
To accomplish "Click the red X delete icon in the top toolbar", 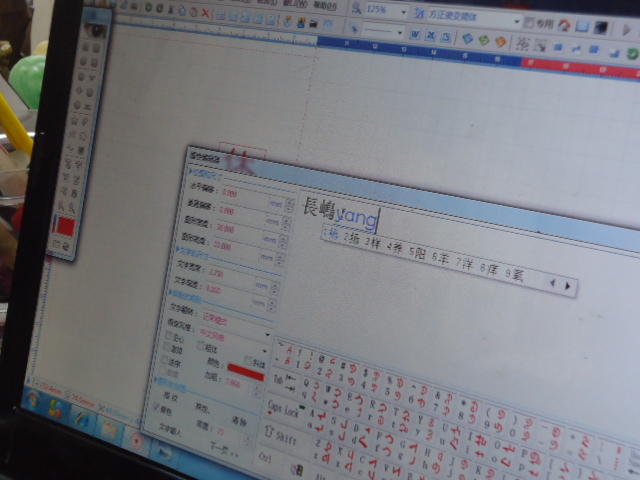I will pyautogui.click(x=206, y=13).
